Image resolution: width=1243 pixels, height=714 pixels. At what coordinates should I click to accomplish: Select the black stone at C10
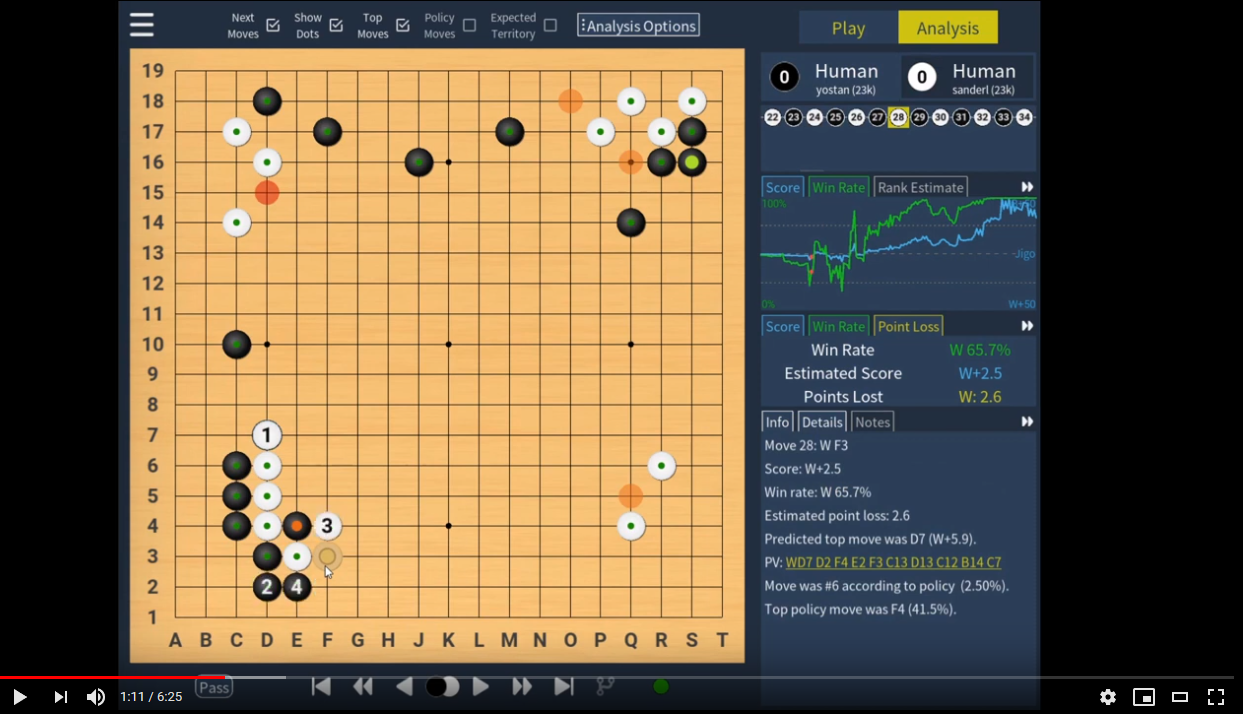(236, 344)
